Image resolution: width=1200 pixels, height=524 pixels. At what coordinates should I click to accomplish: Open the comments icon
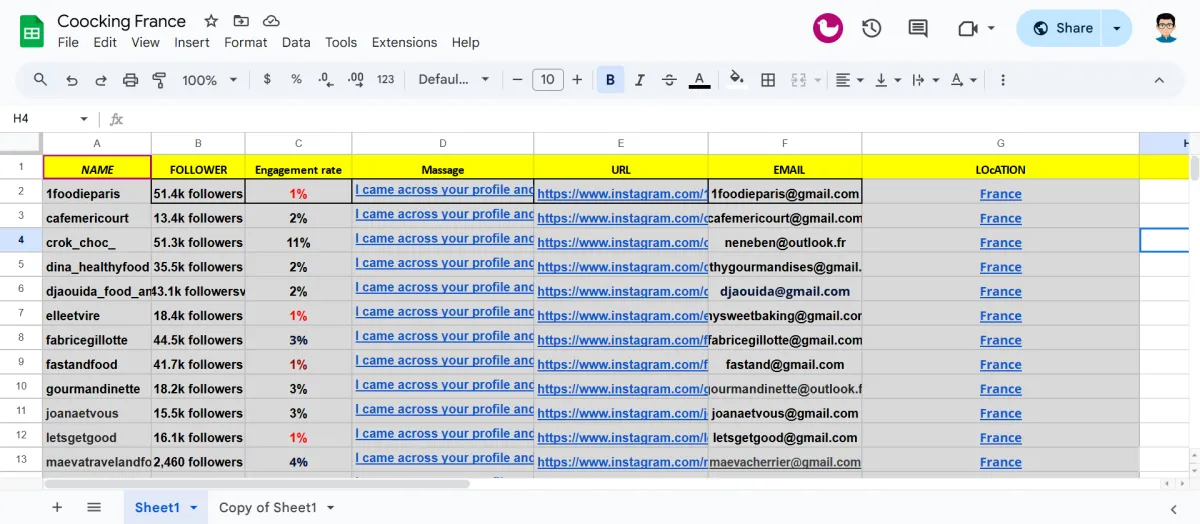point(918,28)
